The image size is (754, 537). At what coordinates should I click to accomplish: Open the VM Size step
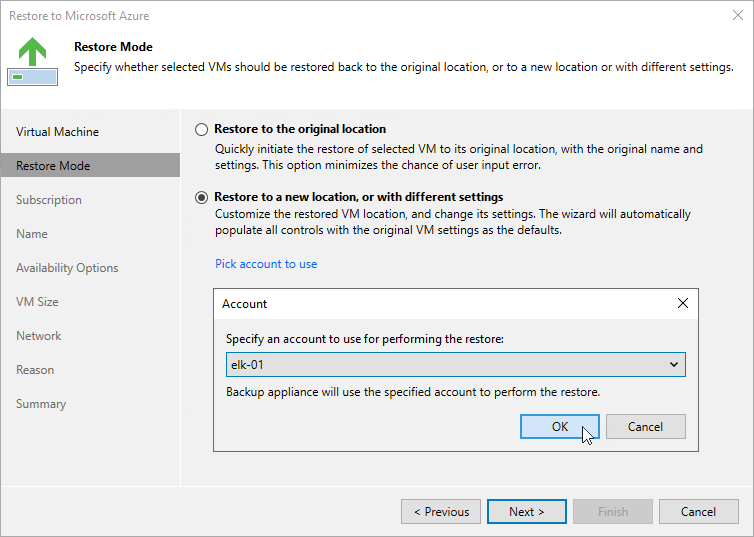[37, 302]
